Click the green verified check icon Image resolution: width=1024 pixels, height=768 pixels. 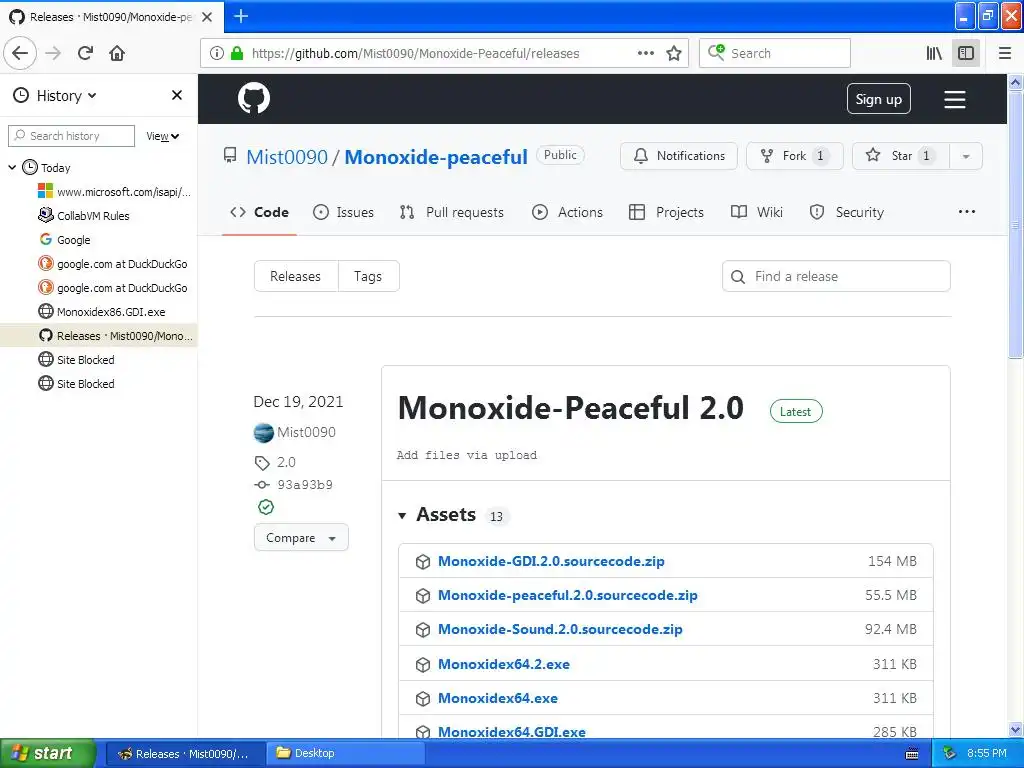266,507
